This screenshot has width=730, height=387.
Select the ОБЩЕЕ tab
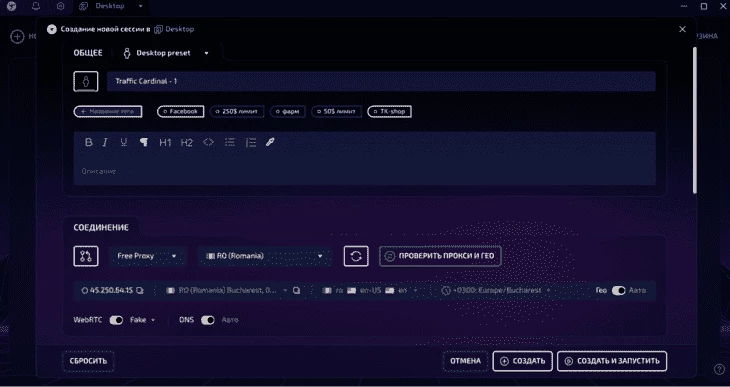88,53
